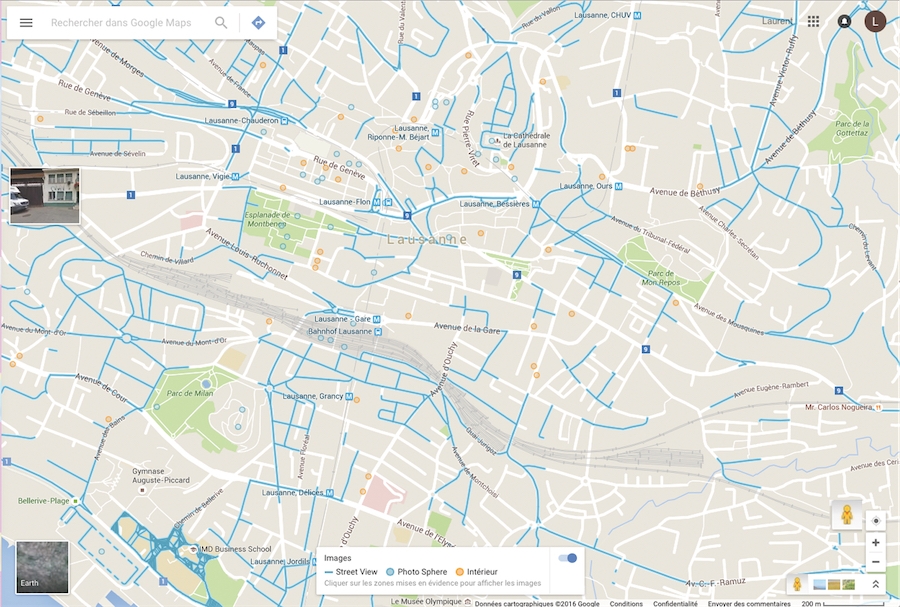This screenshot has height=607, width=900.
Task: Select the Lausanne-Chauderon train station icon
Action: point(284,121)
